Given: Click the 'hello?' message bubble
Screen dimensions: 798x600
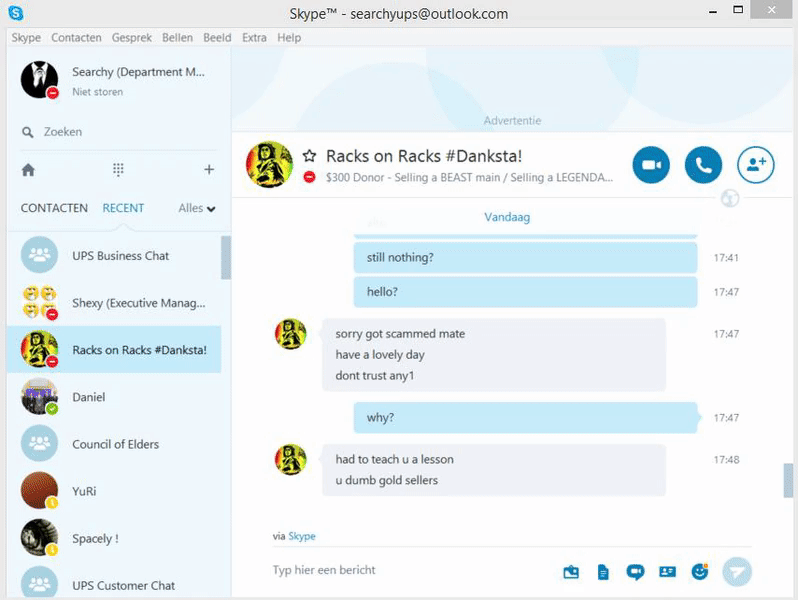Looking at the screenshot, I should [525, 292].
